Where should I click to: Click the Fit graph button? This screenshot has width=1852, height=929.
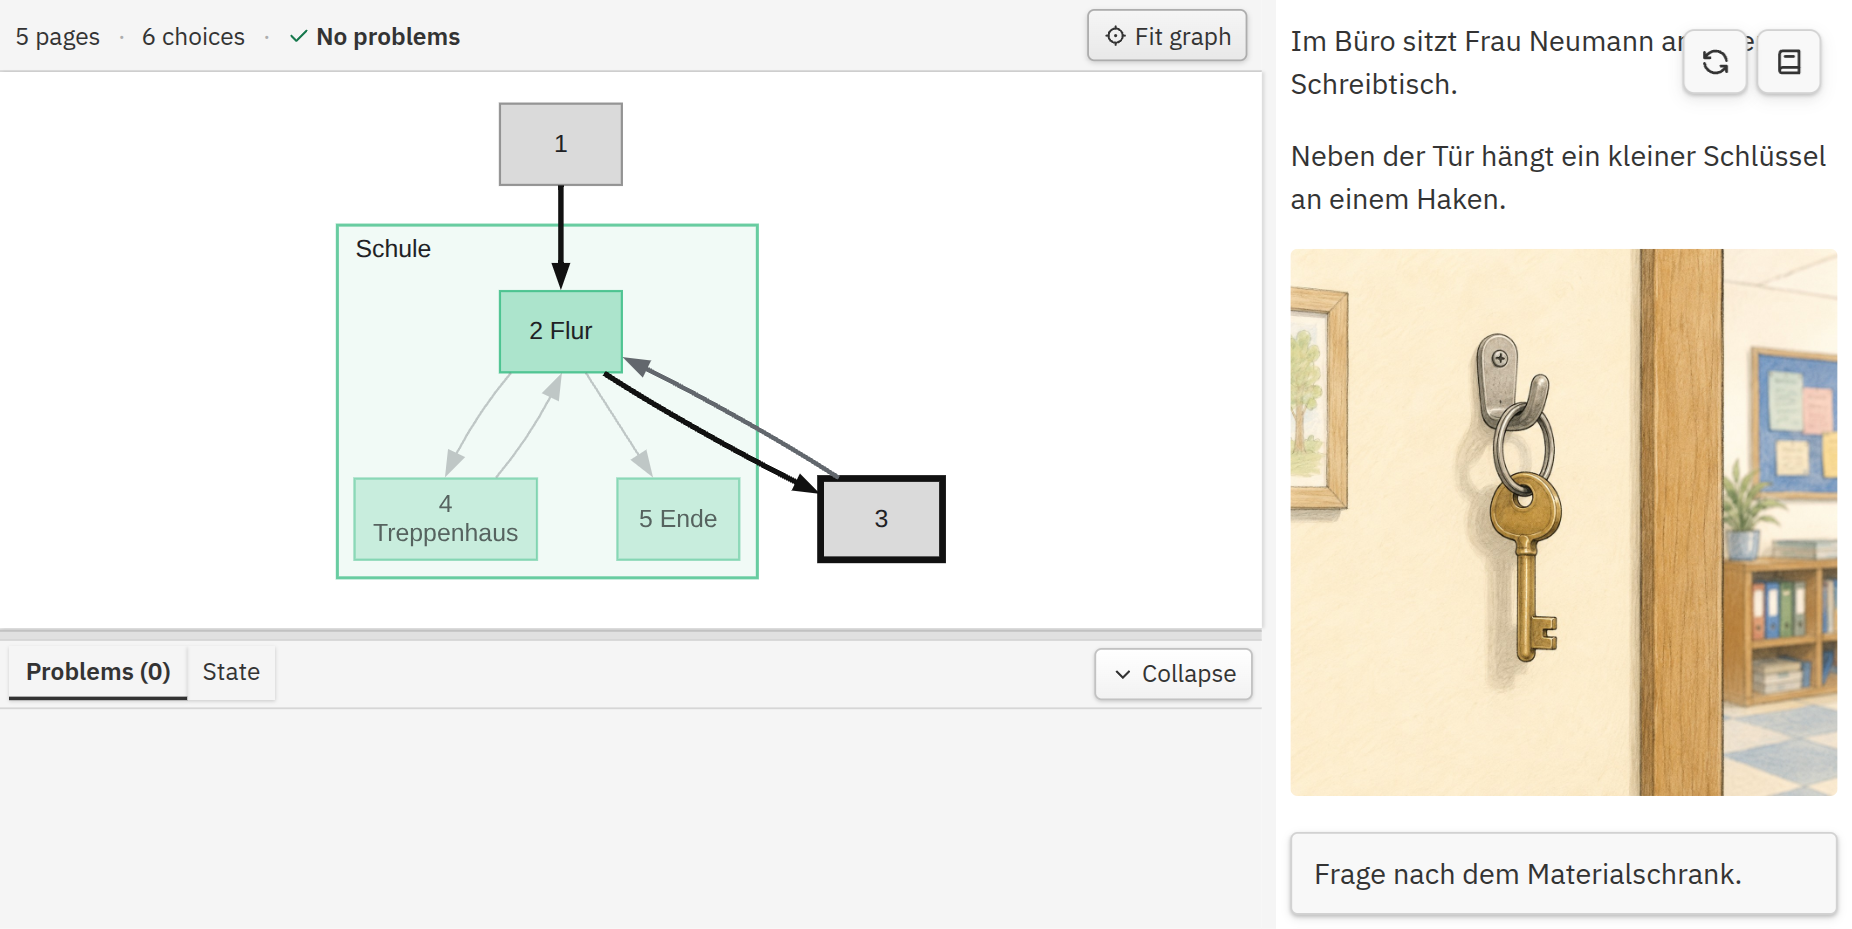pyautogui.click(x=1167, y=36)
